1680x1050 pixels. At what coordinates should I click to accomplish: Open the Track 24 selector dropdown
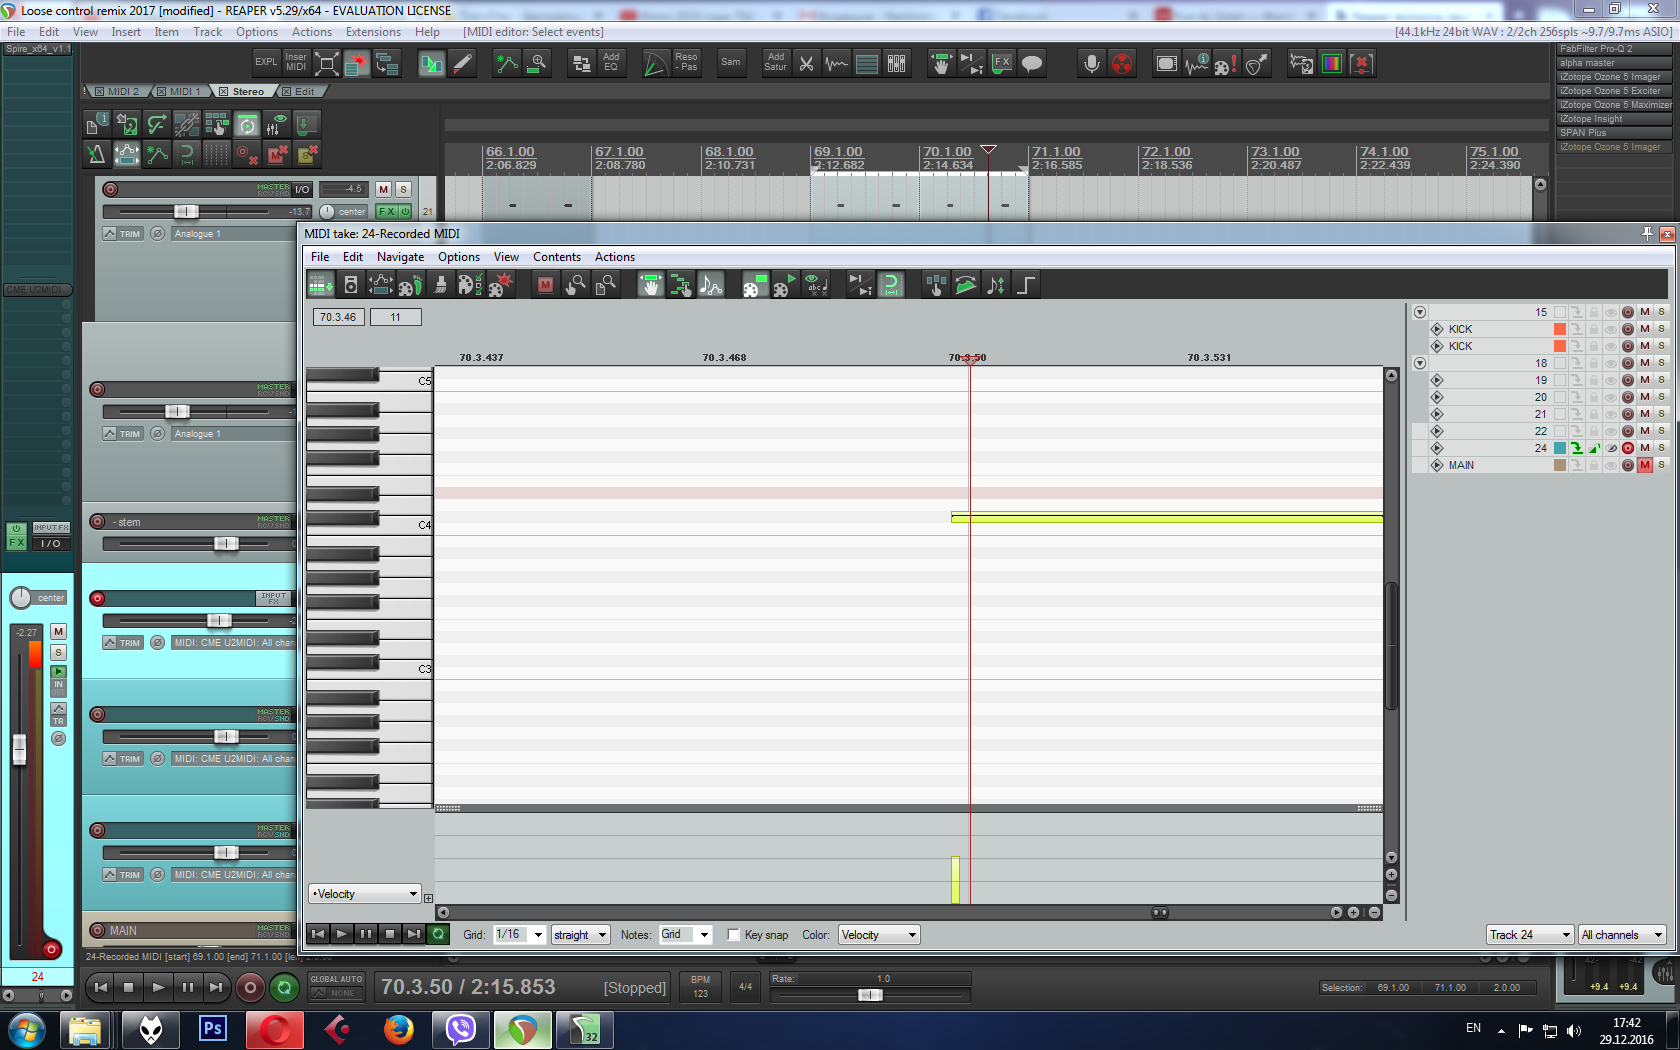(1530, 935)
